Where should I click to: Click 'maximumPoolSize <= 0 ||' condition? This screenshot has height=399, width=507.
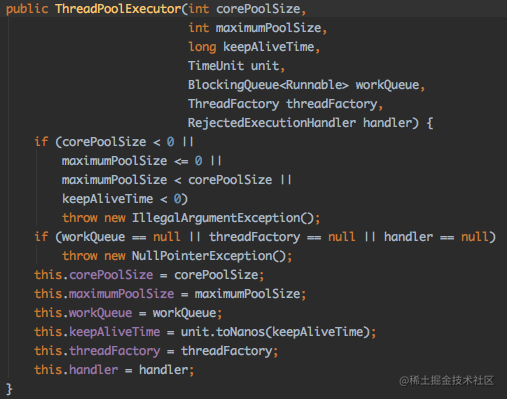(141, 161)
